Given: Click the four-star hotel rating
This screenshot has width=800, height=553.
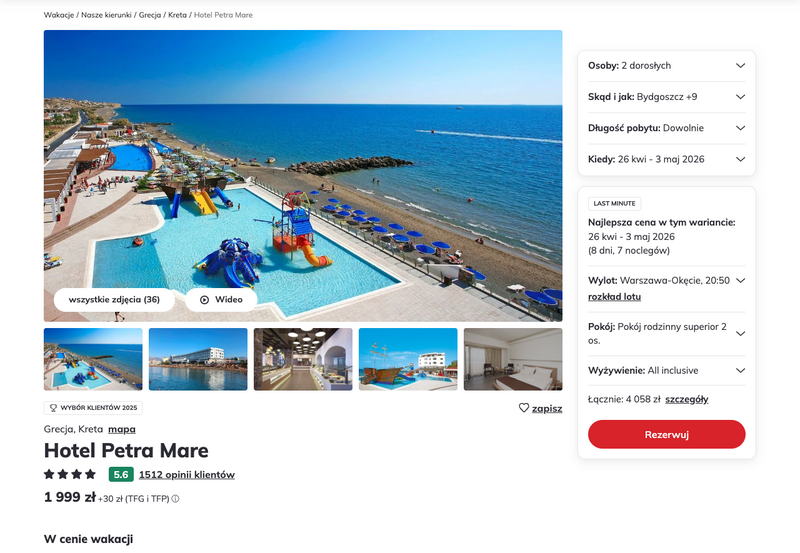Looking at the screenshot, I should click(x=70, y=474).
